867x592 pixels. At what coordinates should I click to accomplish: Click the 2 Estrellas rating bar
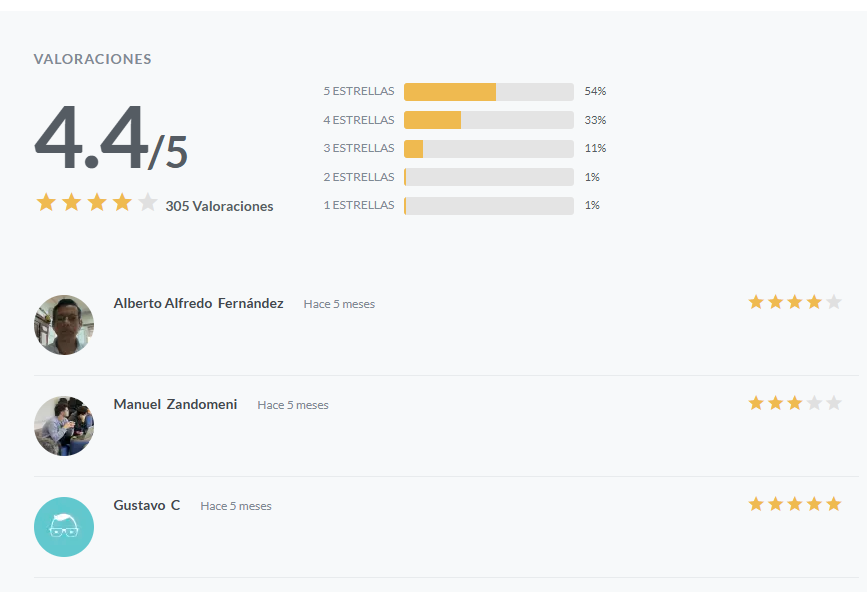(489, 177)
